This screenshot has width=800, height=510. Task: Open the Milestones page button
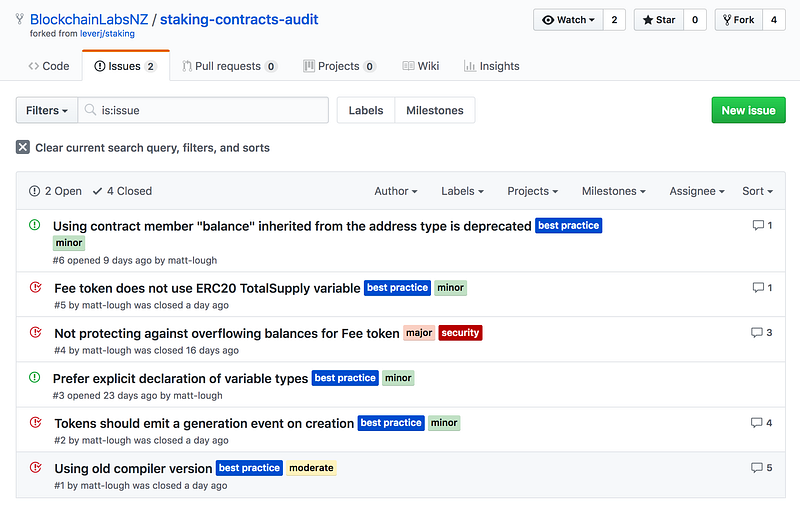pos(435,110)
